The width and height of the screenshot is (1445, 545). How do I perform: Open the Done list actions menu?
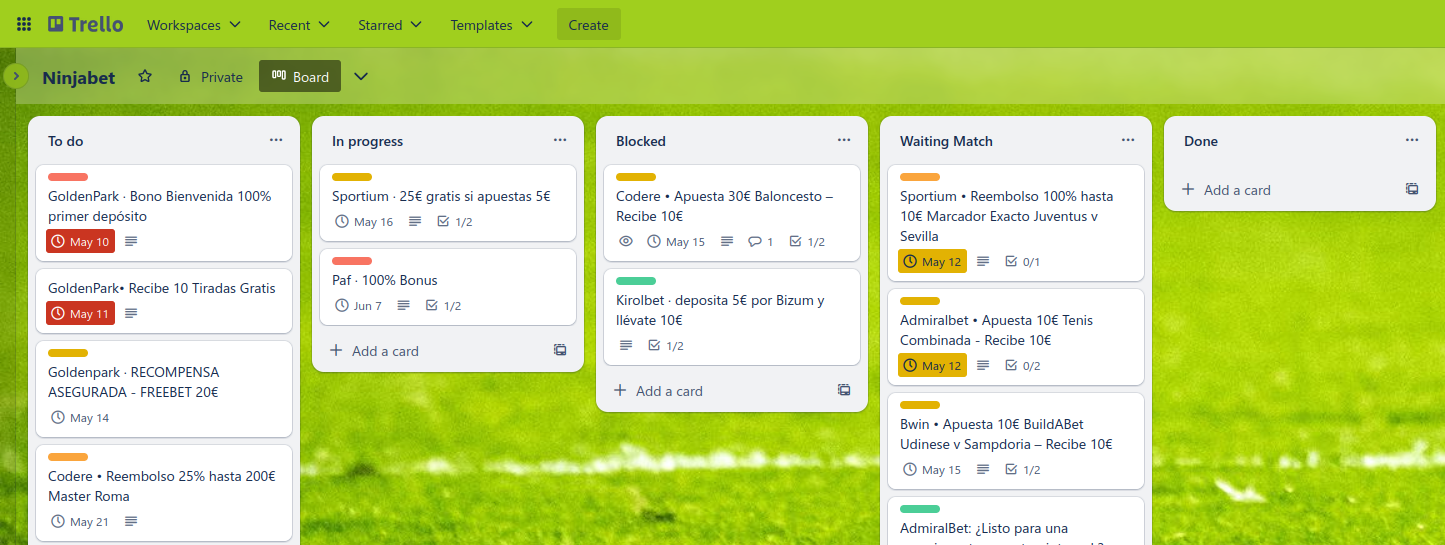pyautogui.click(x=1412, y=140)
